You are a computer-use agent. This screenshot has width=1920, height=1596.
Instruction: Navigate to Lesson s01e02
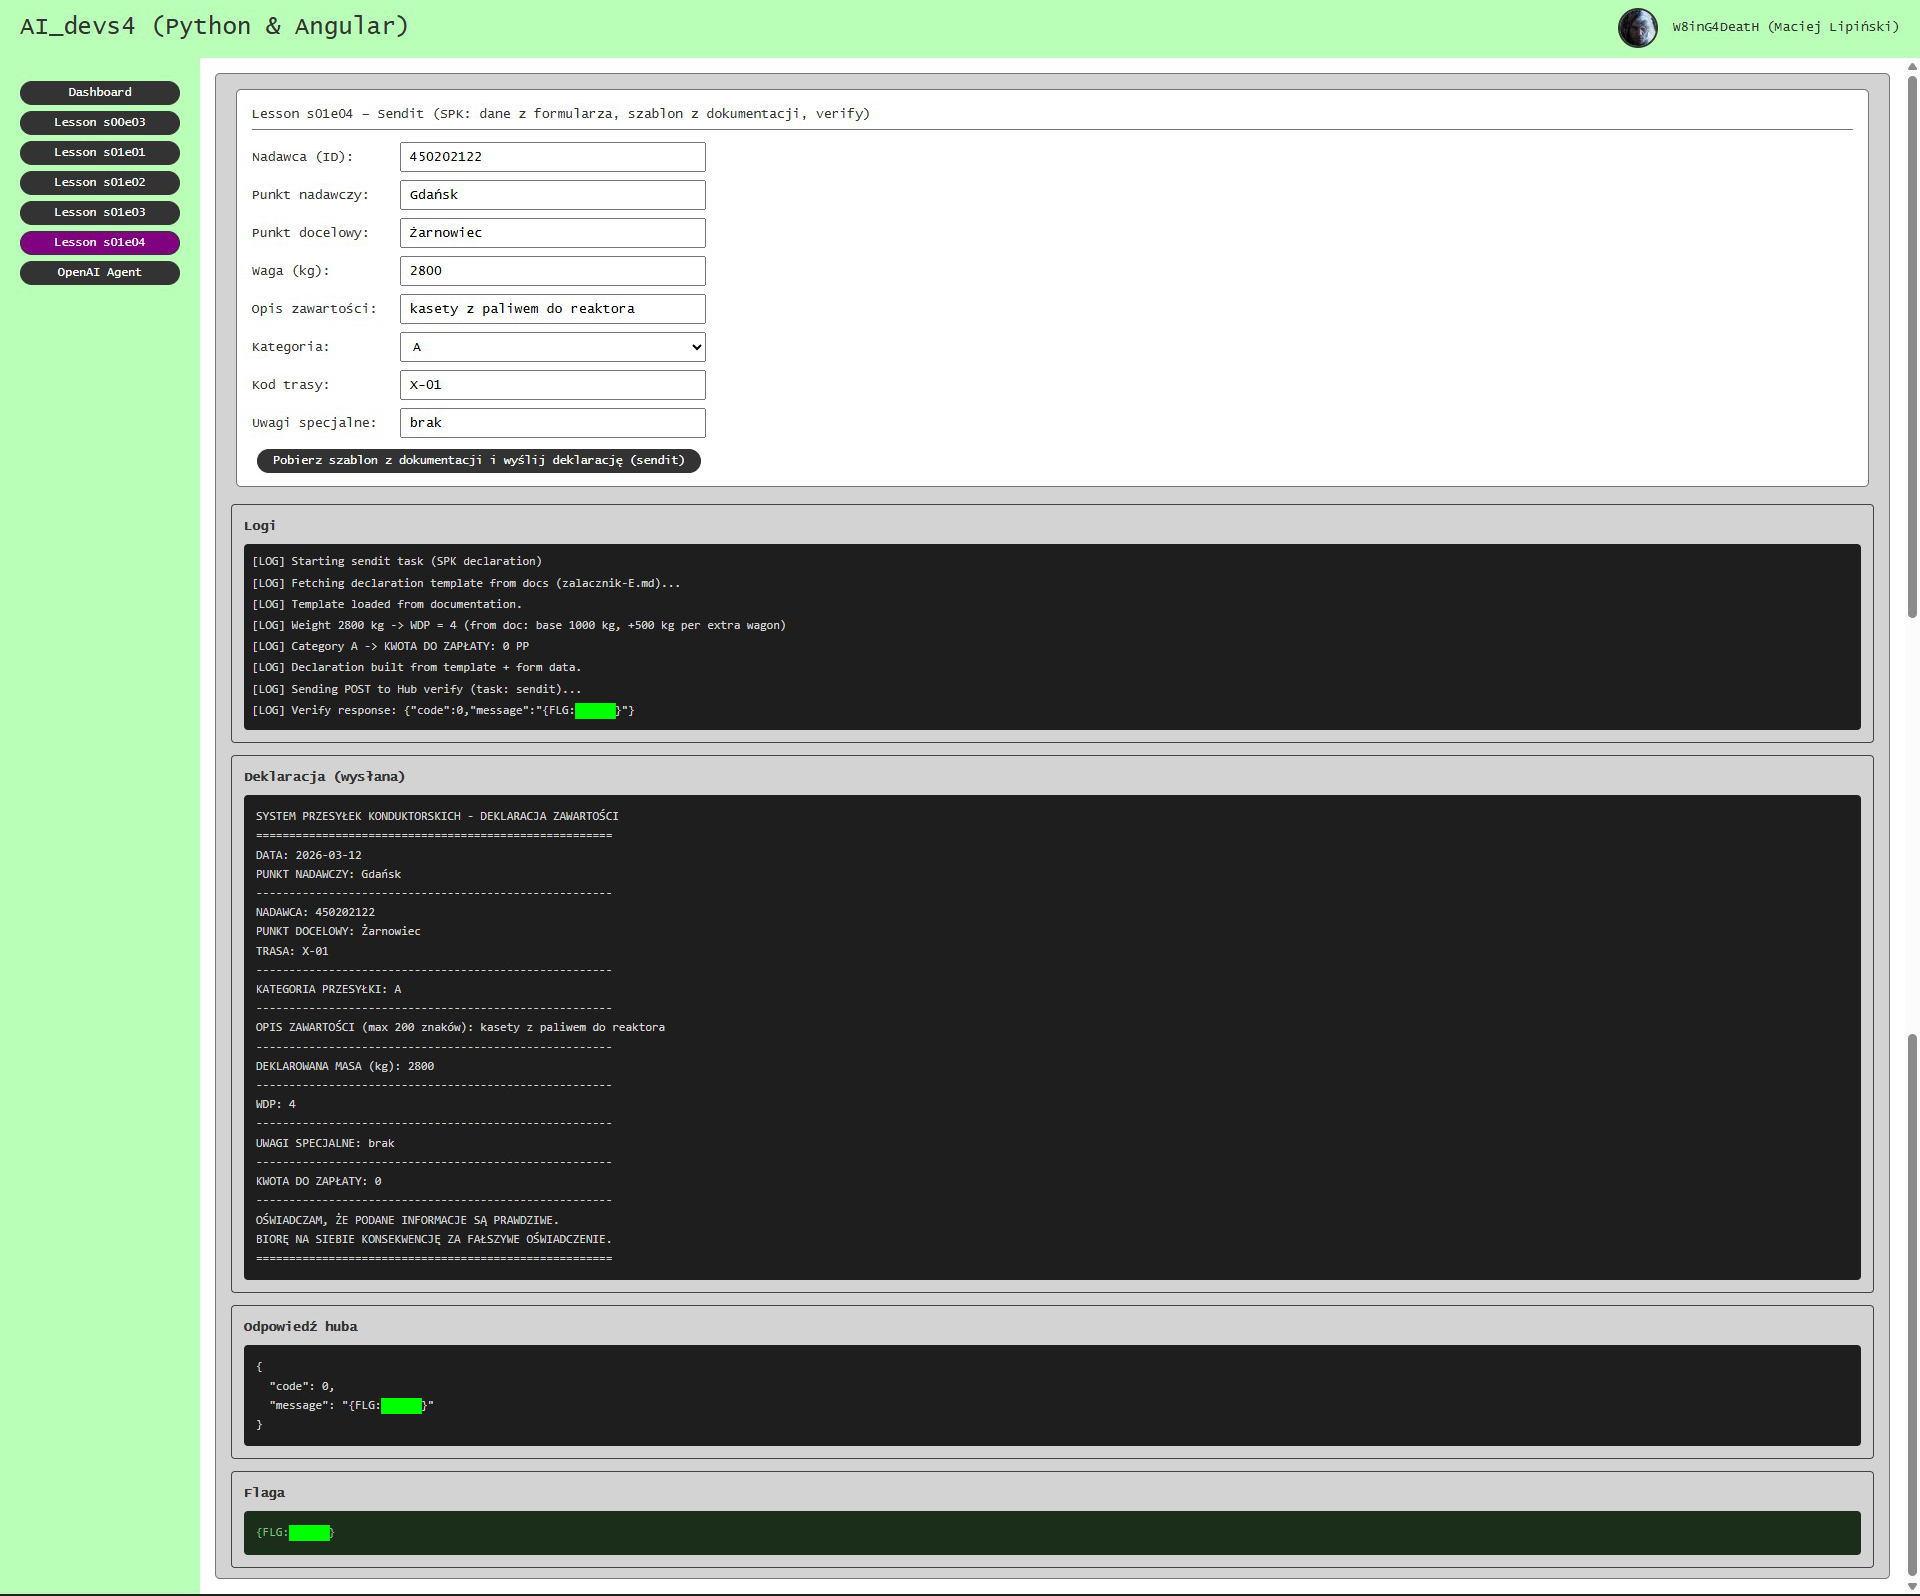pos(100,182)
